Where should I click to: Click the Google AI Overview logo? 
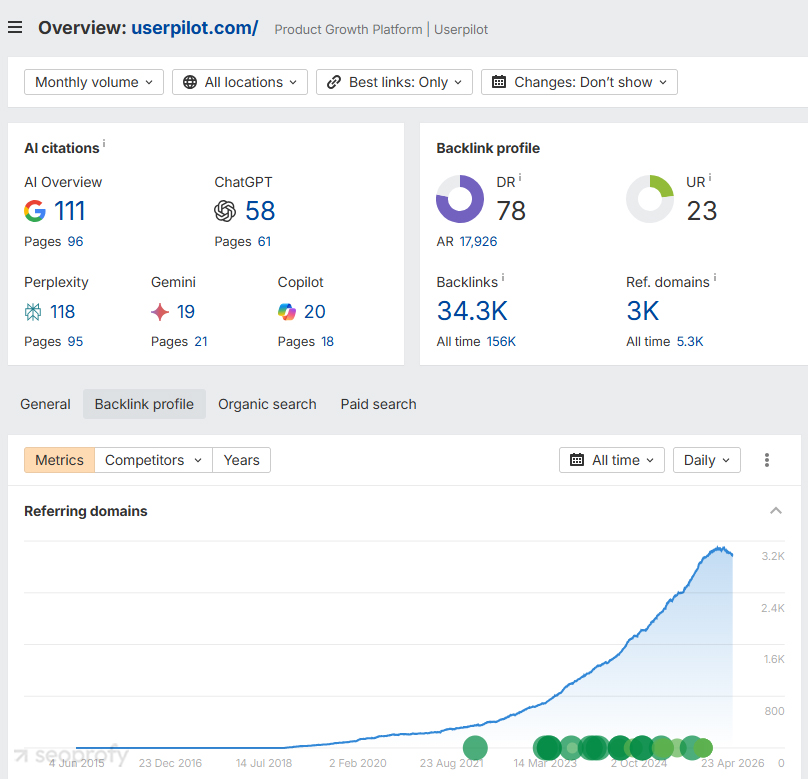point(35,211)
